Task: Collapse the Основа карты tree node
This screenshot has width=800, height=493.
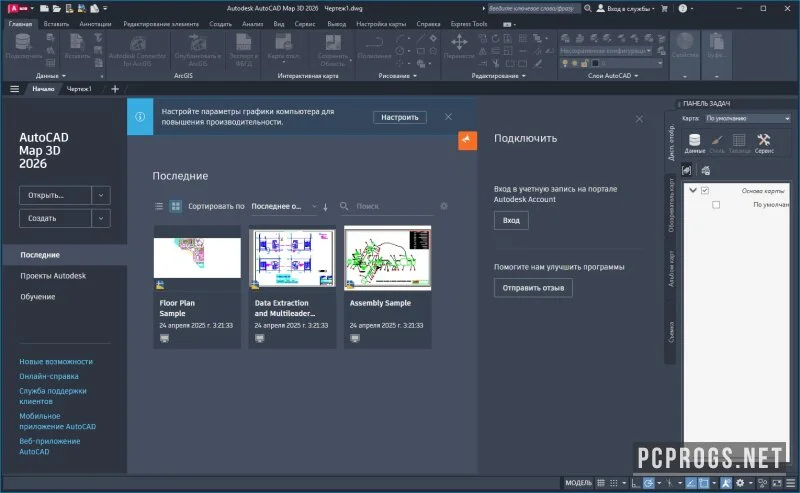Action: pos(693,190)
